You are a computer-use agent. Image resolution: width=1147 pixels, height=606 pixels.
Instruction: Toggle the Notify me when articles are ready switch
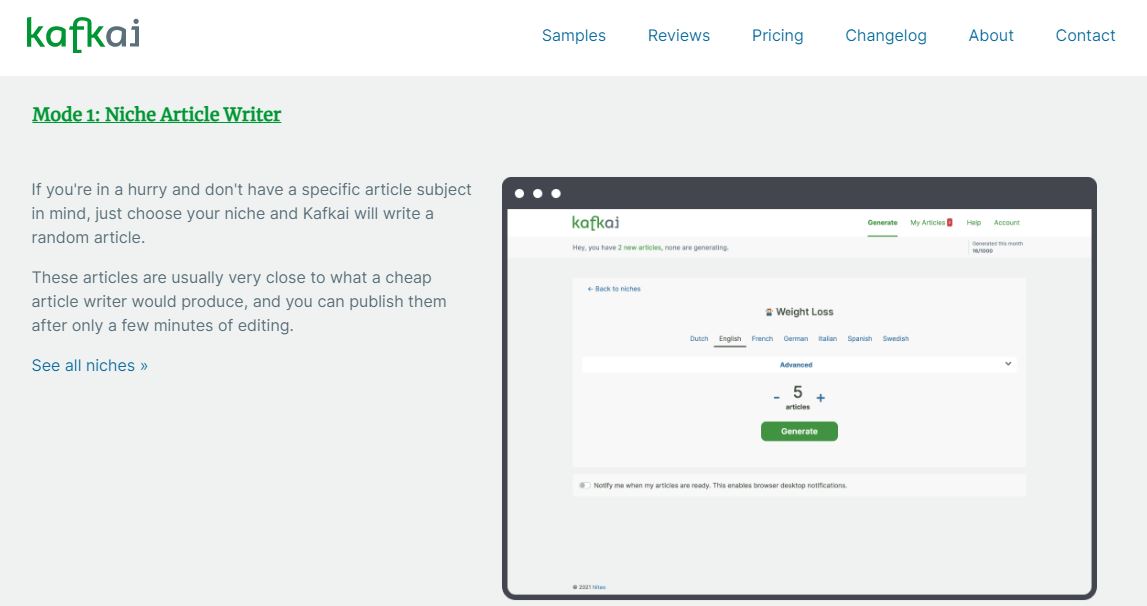[x=584, y=485]
